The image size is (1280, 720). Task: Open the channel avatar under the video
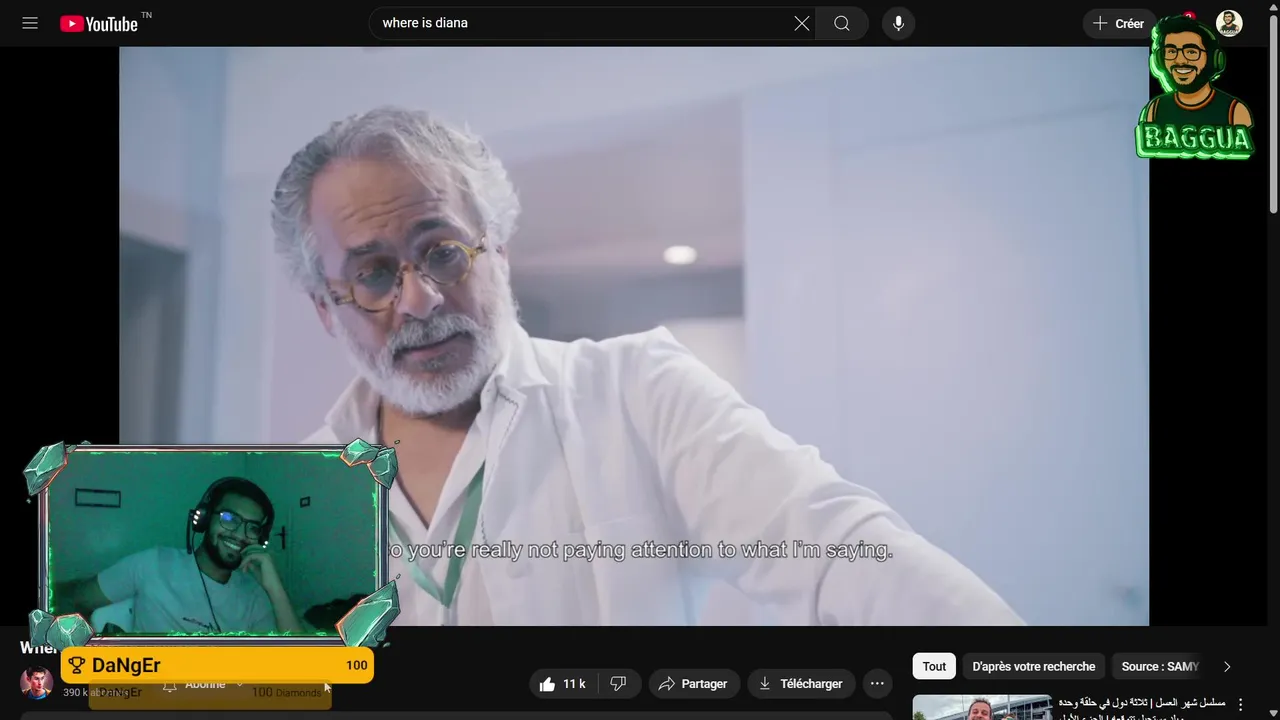pyautogui.click(x=37, y=683)
